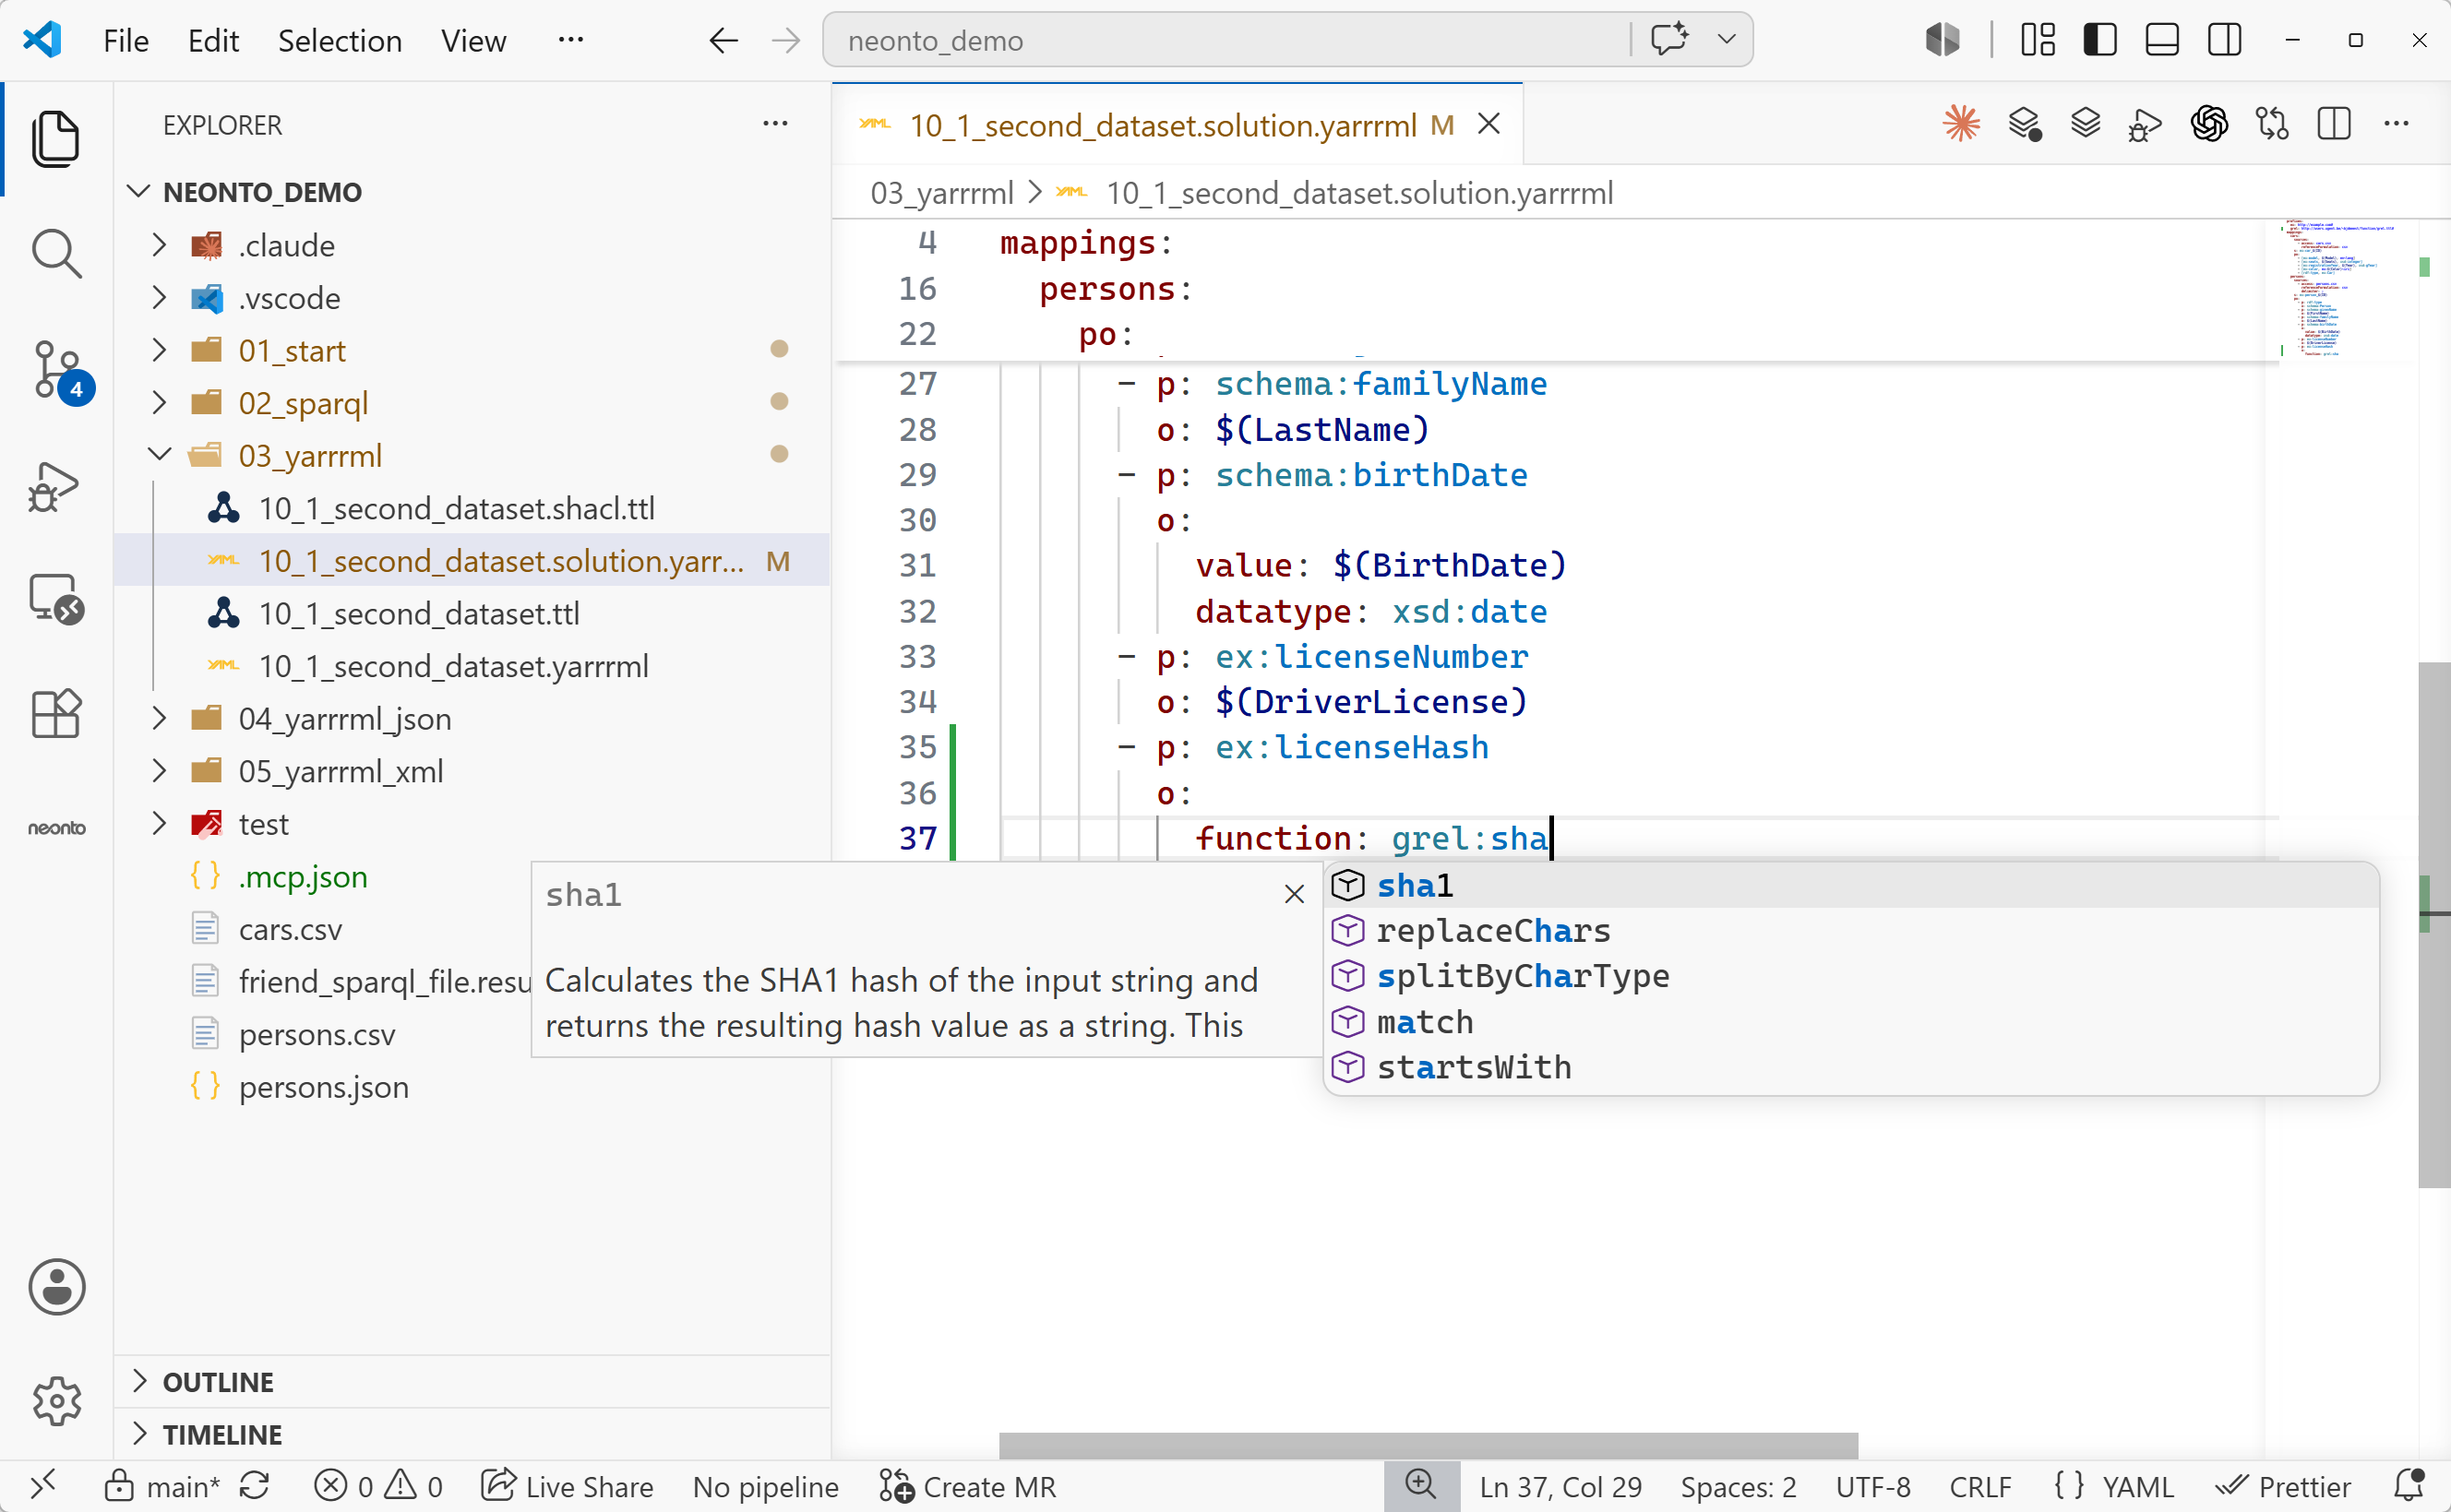
Task: Expand the .claude folder
Action: 158,245
